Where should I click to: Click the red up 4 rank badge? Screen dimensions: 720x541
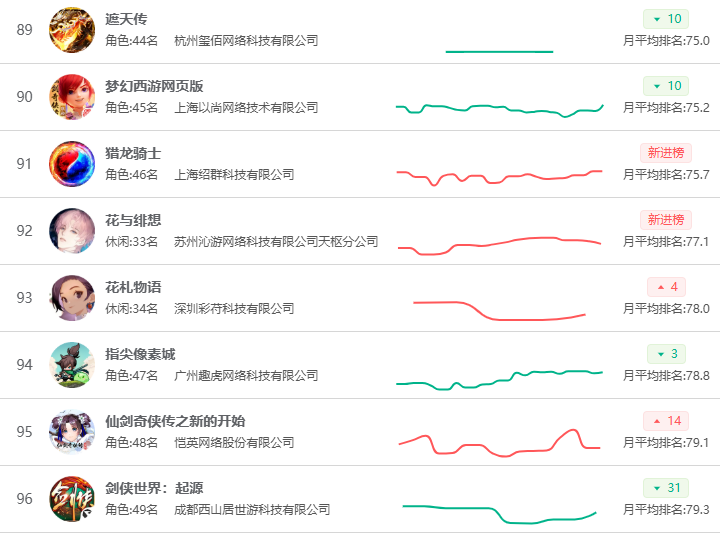pos(666,287)
